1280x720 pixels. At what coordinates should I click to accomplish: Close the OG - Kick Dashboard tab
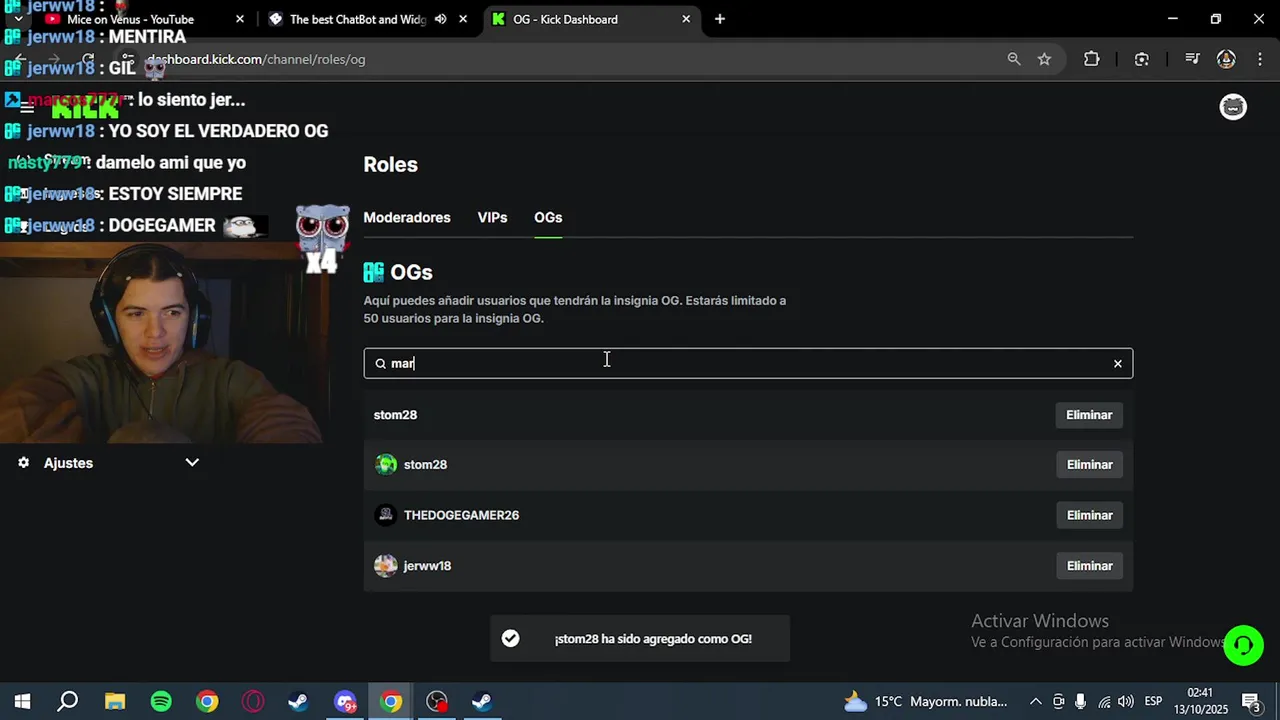coord(686,19)
